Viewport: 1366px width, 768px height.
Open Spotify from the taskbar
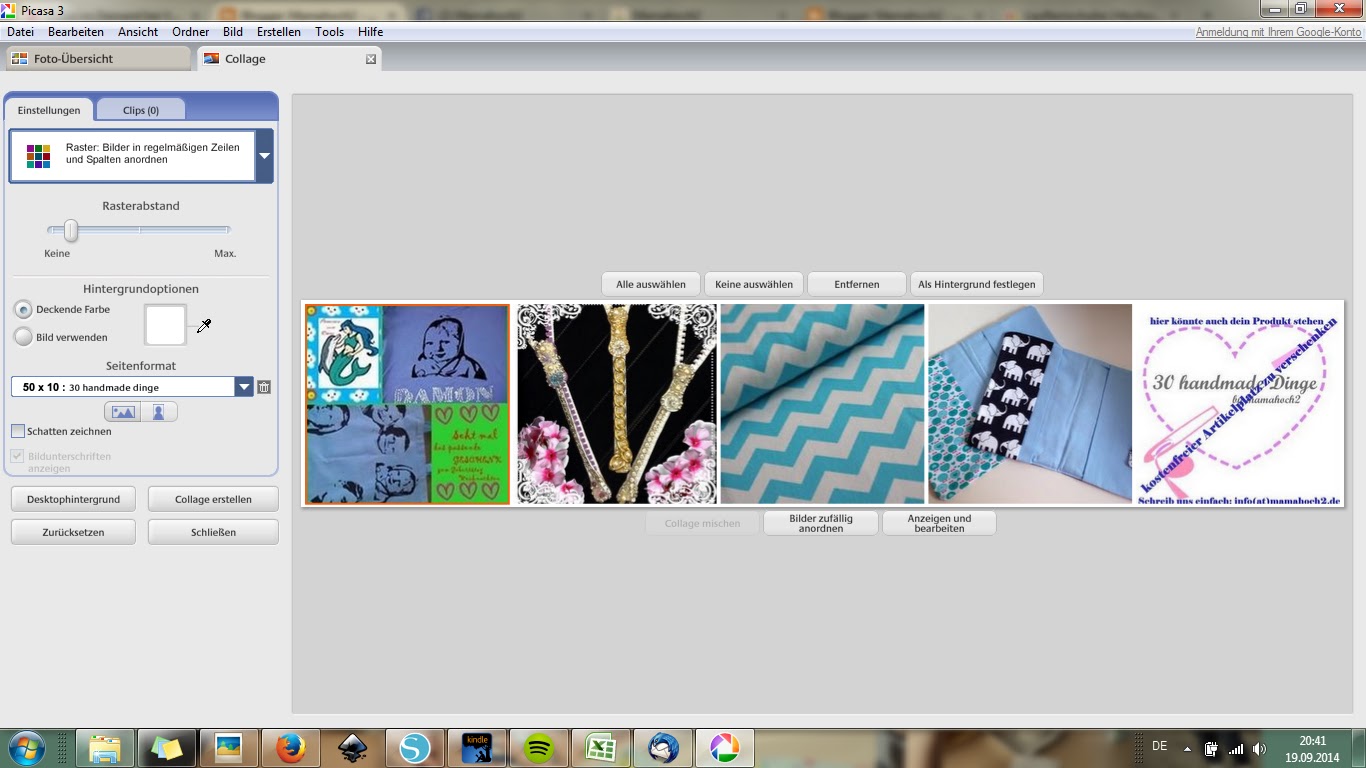coord(539,747)
